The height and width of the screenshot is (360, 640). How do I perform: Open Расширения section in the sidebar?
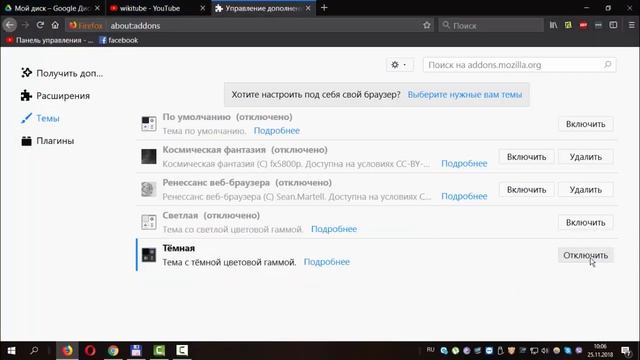pos(55,96)
